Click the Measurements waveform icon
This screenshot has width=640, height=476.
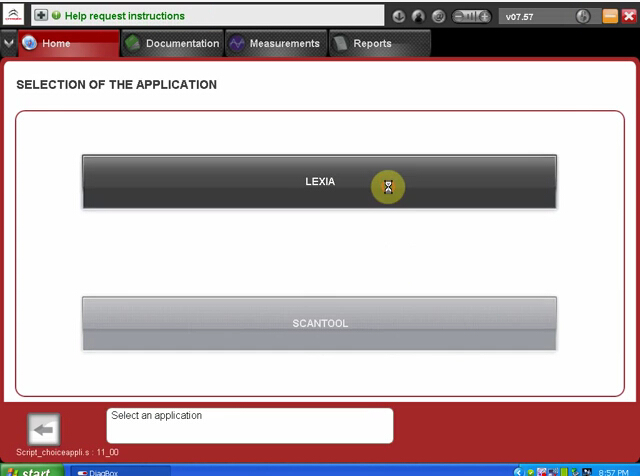click(237, 43)
